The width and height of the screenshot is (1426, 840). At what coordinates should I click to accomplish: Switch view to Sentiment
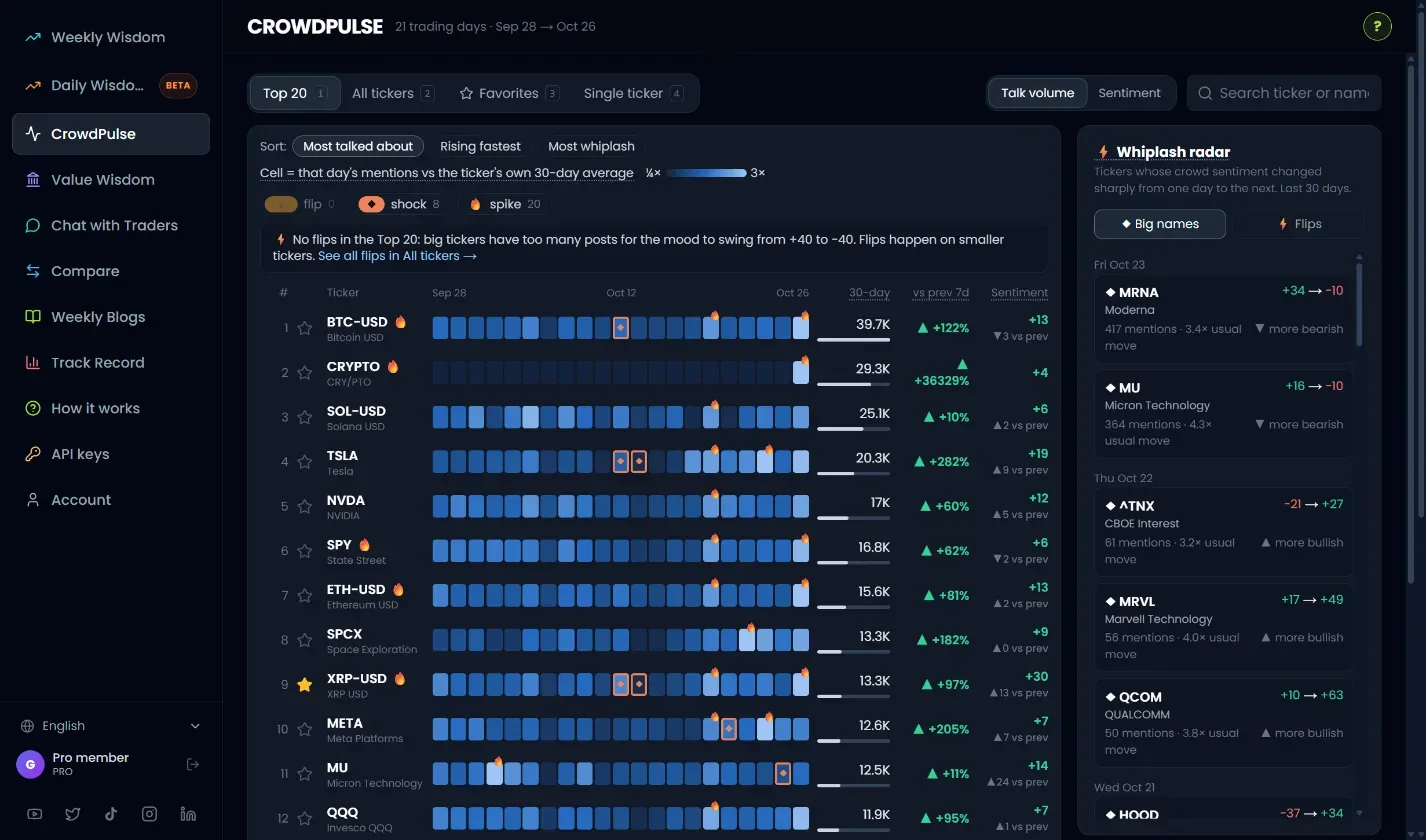1129,93
